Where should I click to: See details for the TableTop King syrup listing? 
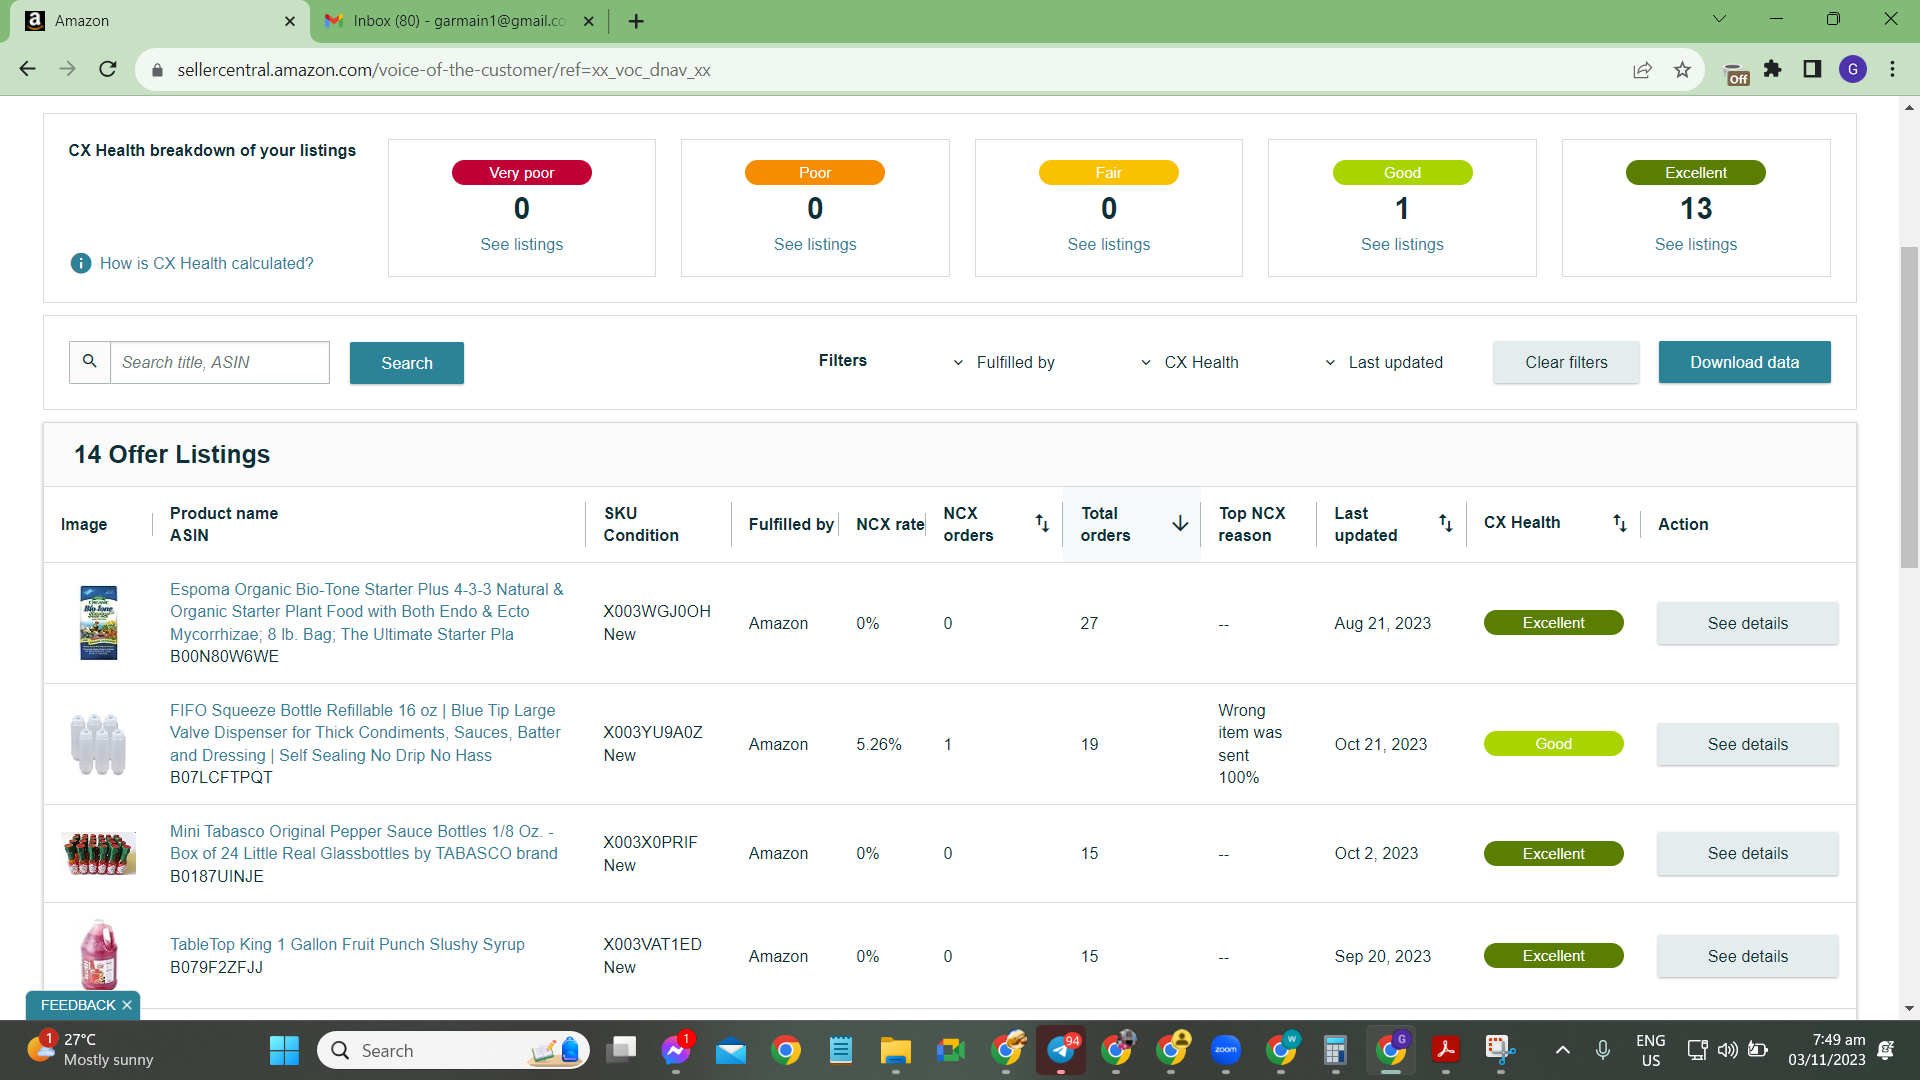[1748, 956]
